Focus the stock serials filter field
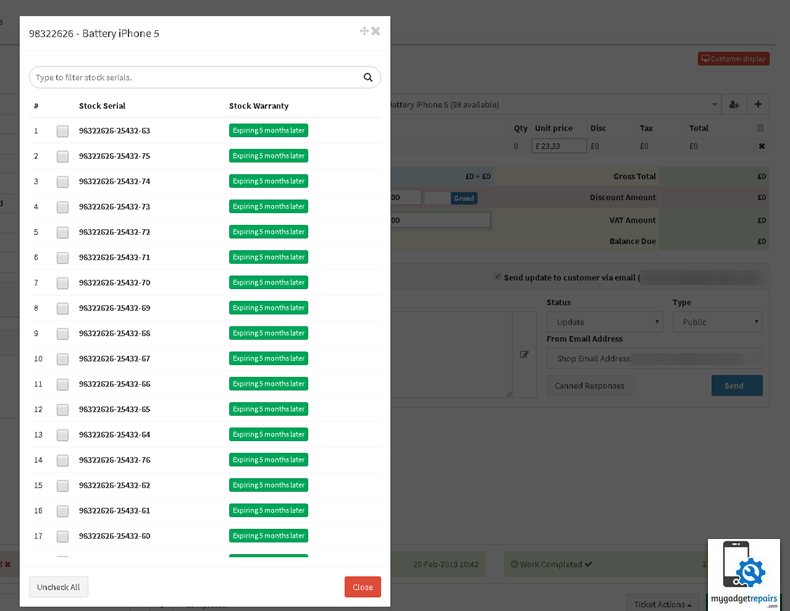The width and height of the screenshot is (790, 611). (205, 77)
